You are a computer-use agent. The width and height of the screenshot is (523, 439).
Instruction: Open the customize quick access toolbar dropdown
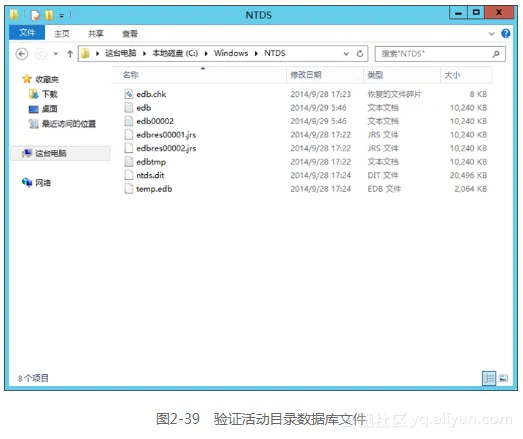pyautogui.click(x=61, y=15)
